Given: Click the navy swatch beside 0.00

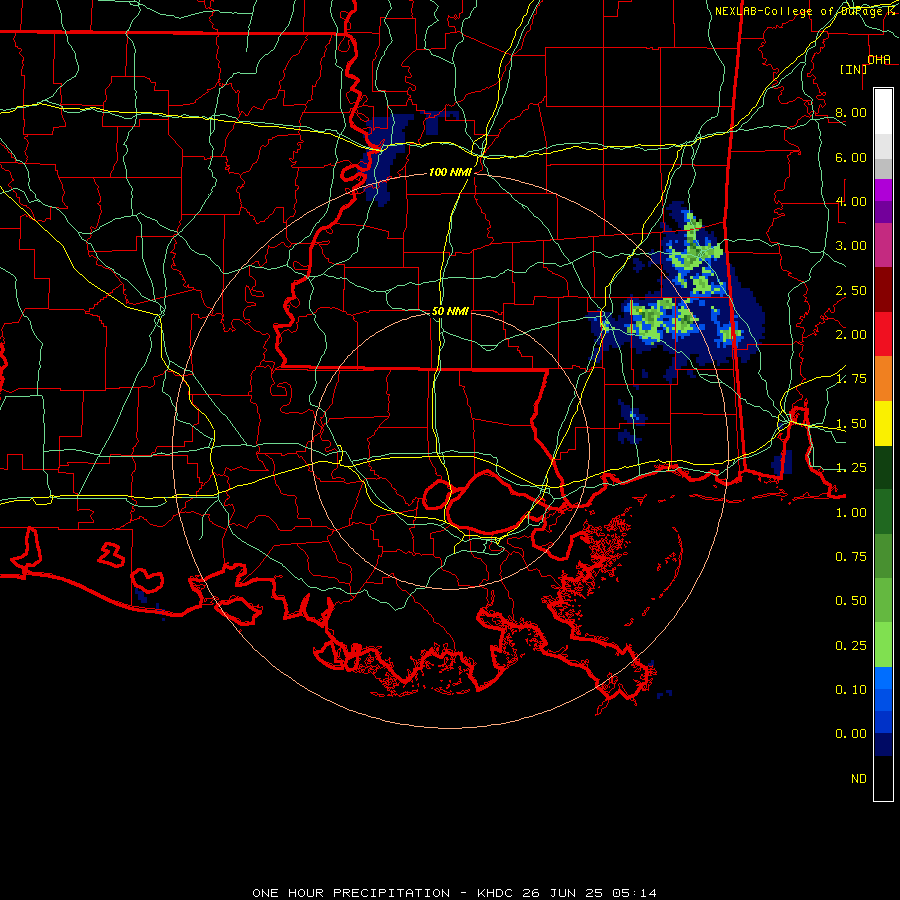Looking at the screenshot, I should (883, 744).
